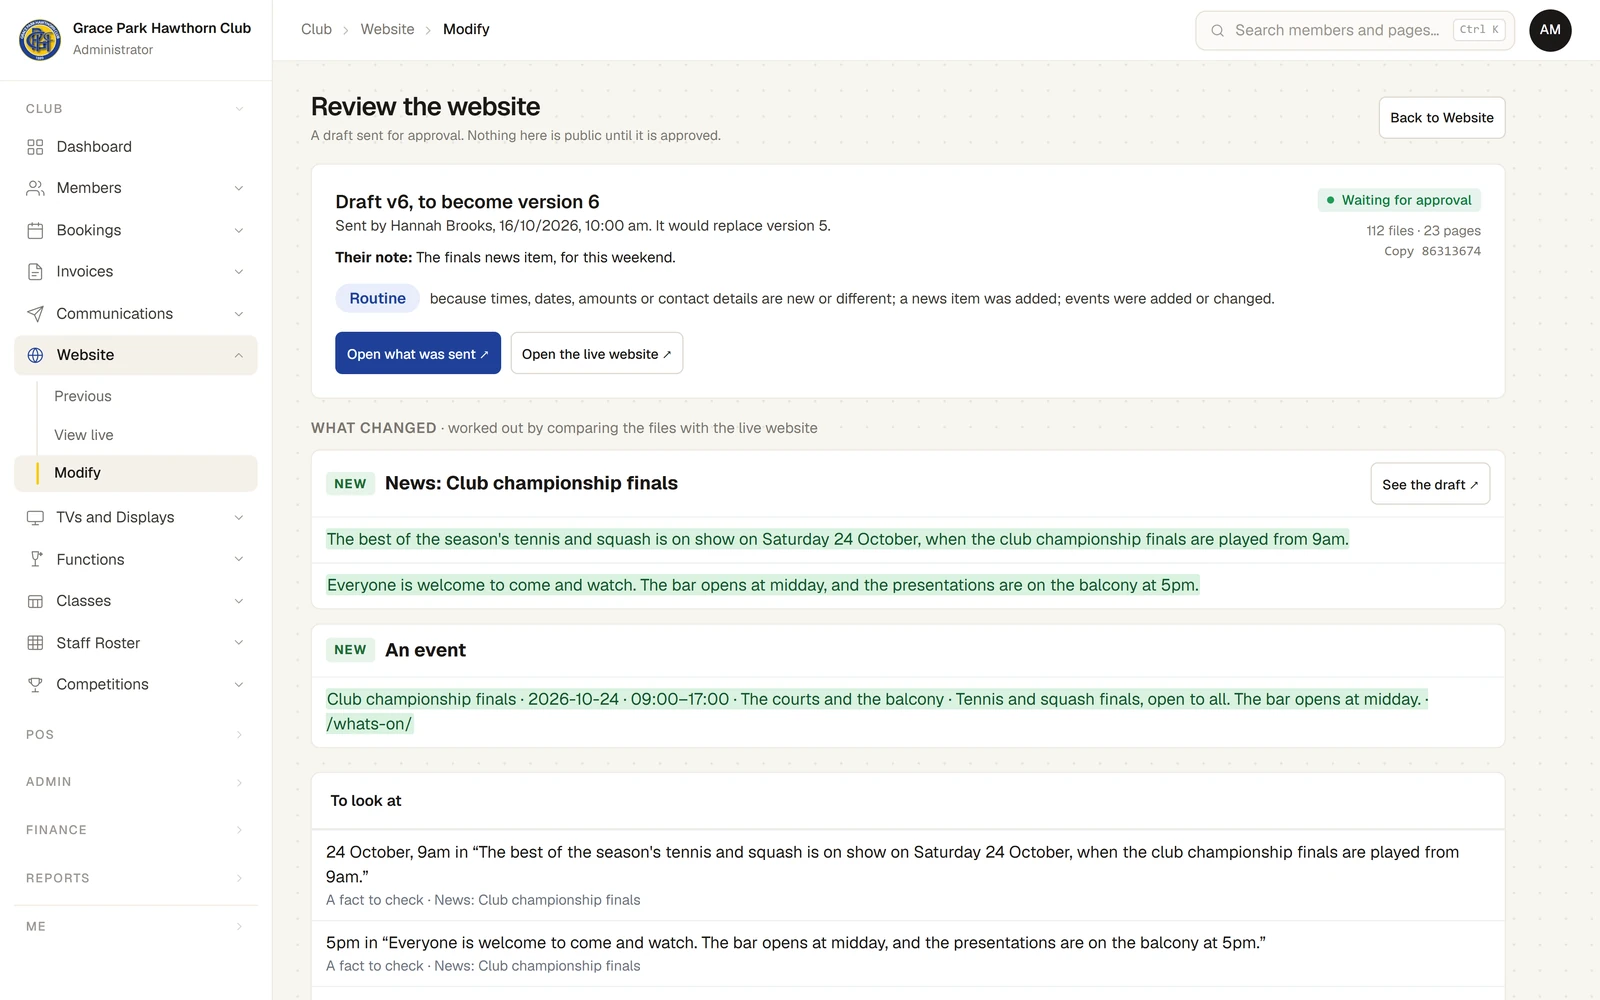Expand the Bookings submenu chevron
This screenshot has height=1000, width=1600.
pyautogui.click(x=239, y=230)
